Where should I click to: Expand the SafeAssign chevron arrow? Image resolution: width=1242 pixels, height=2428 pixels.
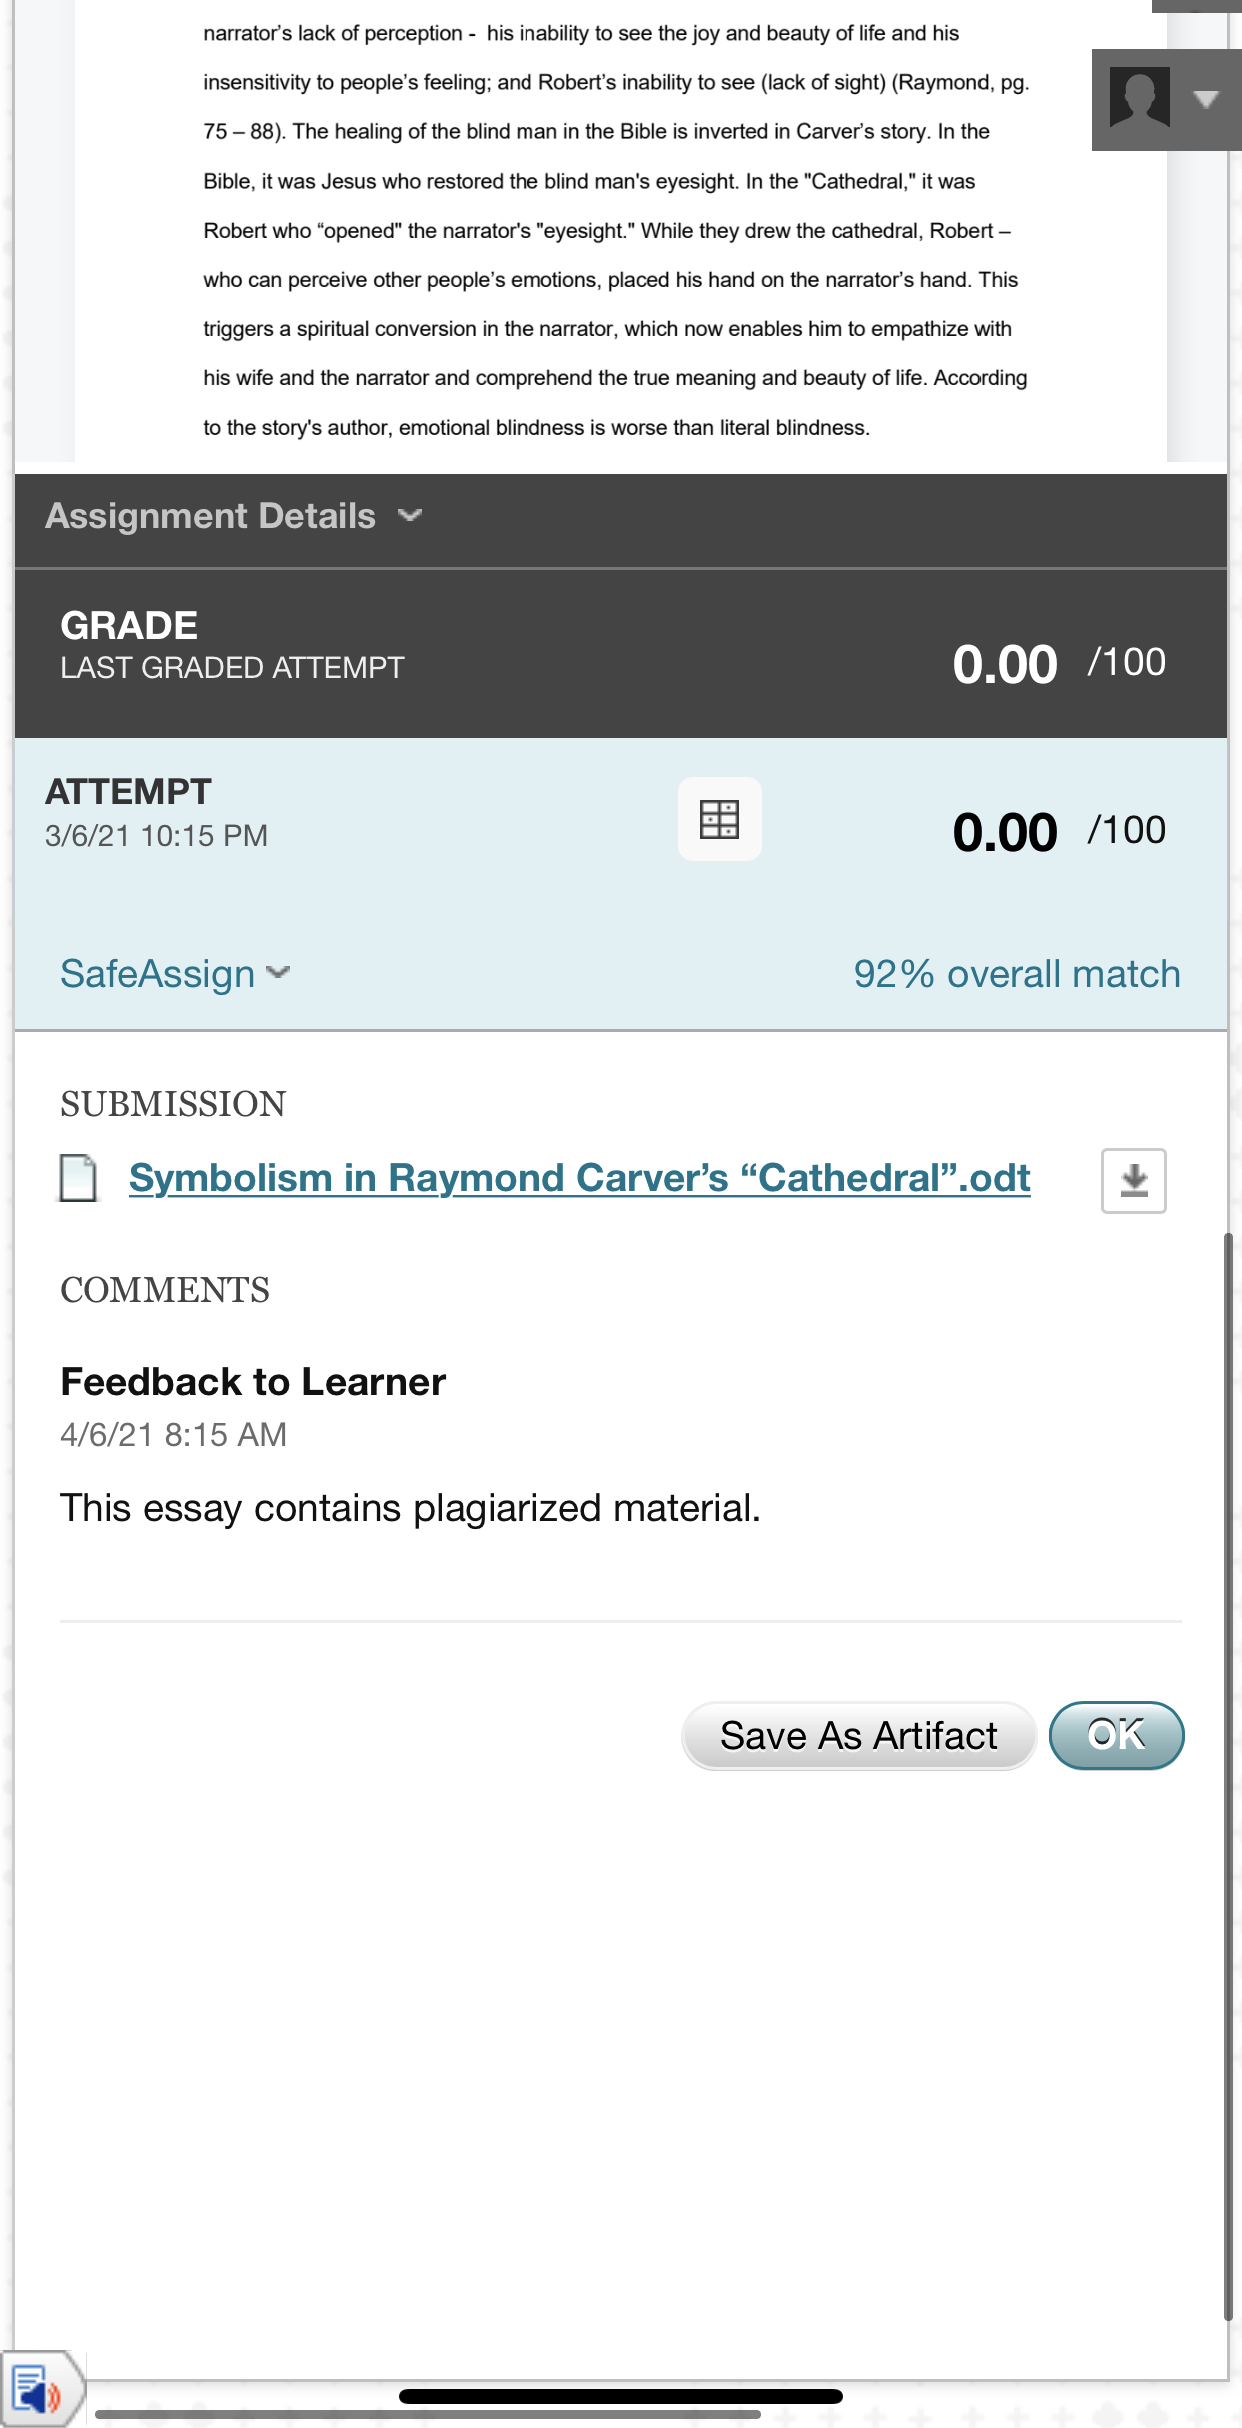(279, 972)
